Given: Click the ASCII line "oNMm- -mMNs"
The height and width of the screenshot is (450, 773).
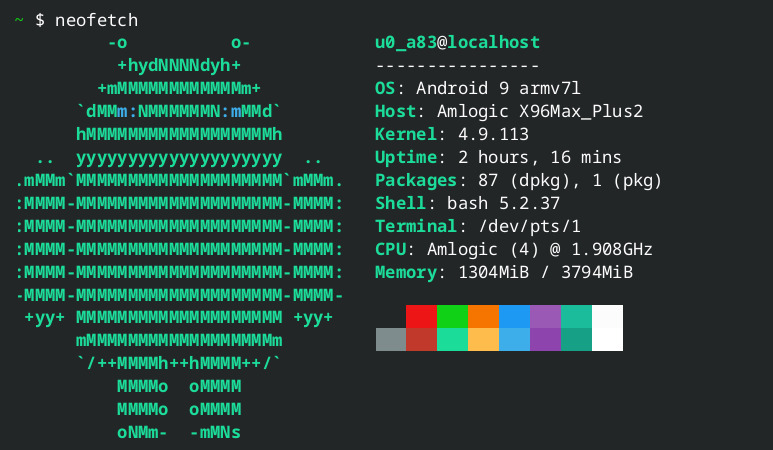Looking at the screenshot, I should tap(179, 433).
